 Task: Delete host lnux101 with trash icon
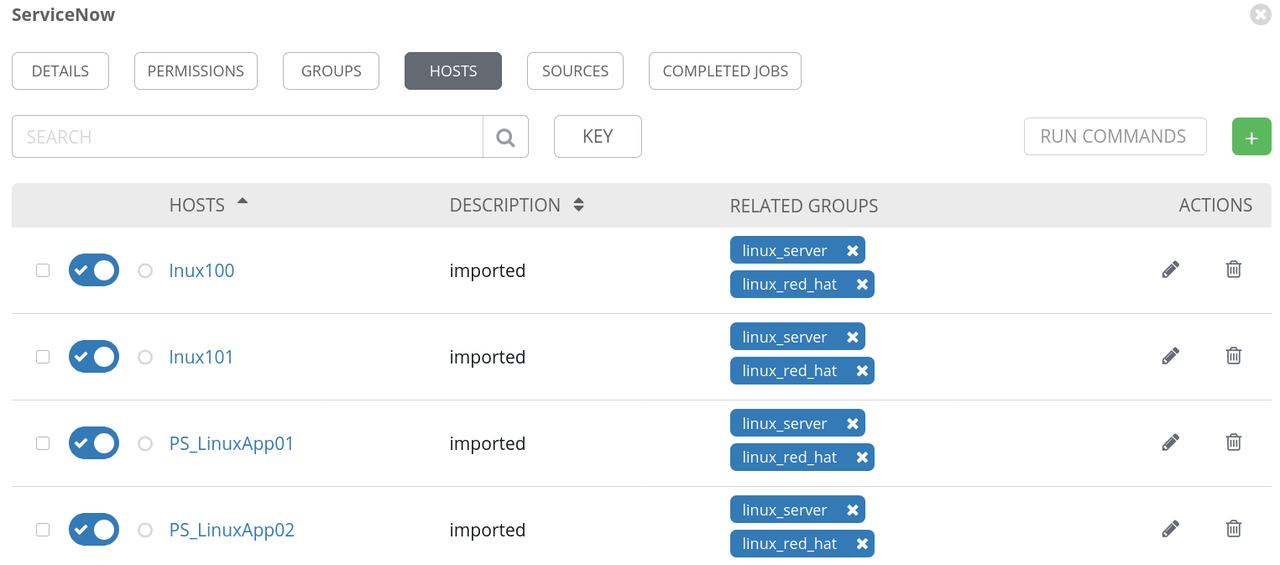(1234, 356)
